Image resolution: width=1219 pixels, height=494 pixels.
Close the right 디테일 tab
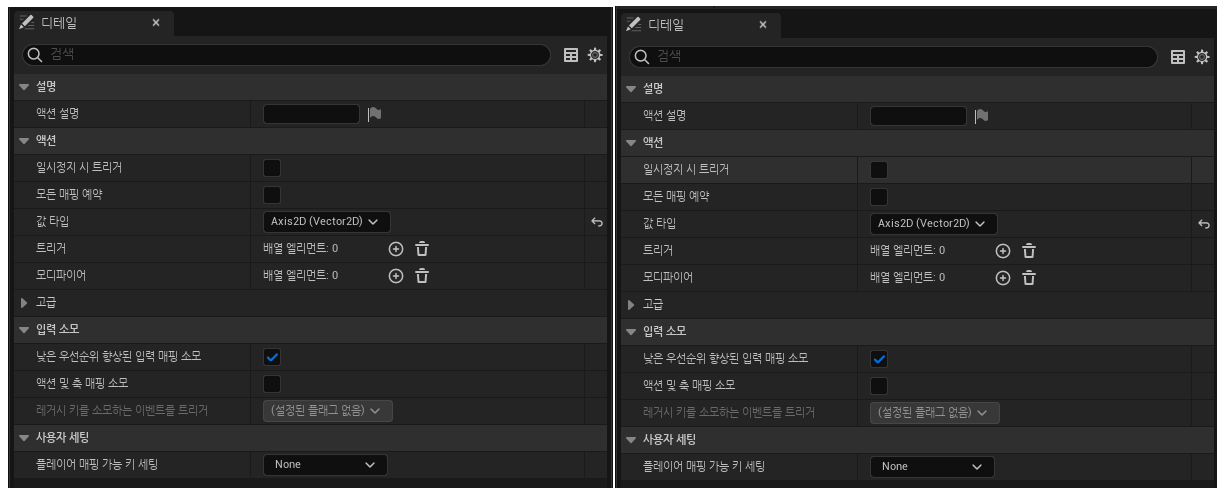tap(762, 24)
